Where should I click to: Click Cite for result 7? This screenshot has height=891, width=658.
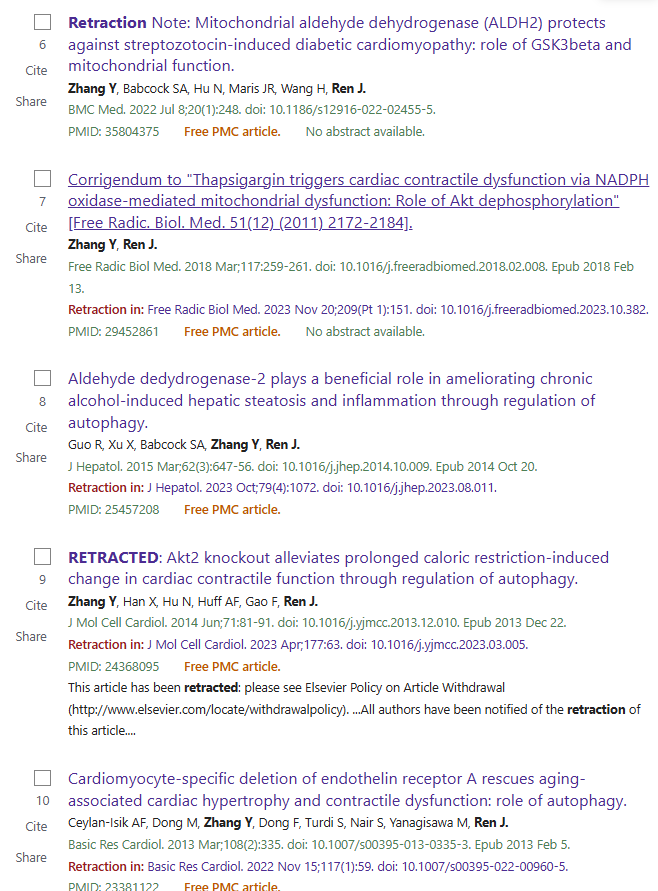[36, 227]
